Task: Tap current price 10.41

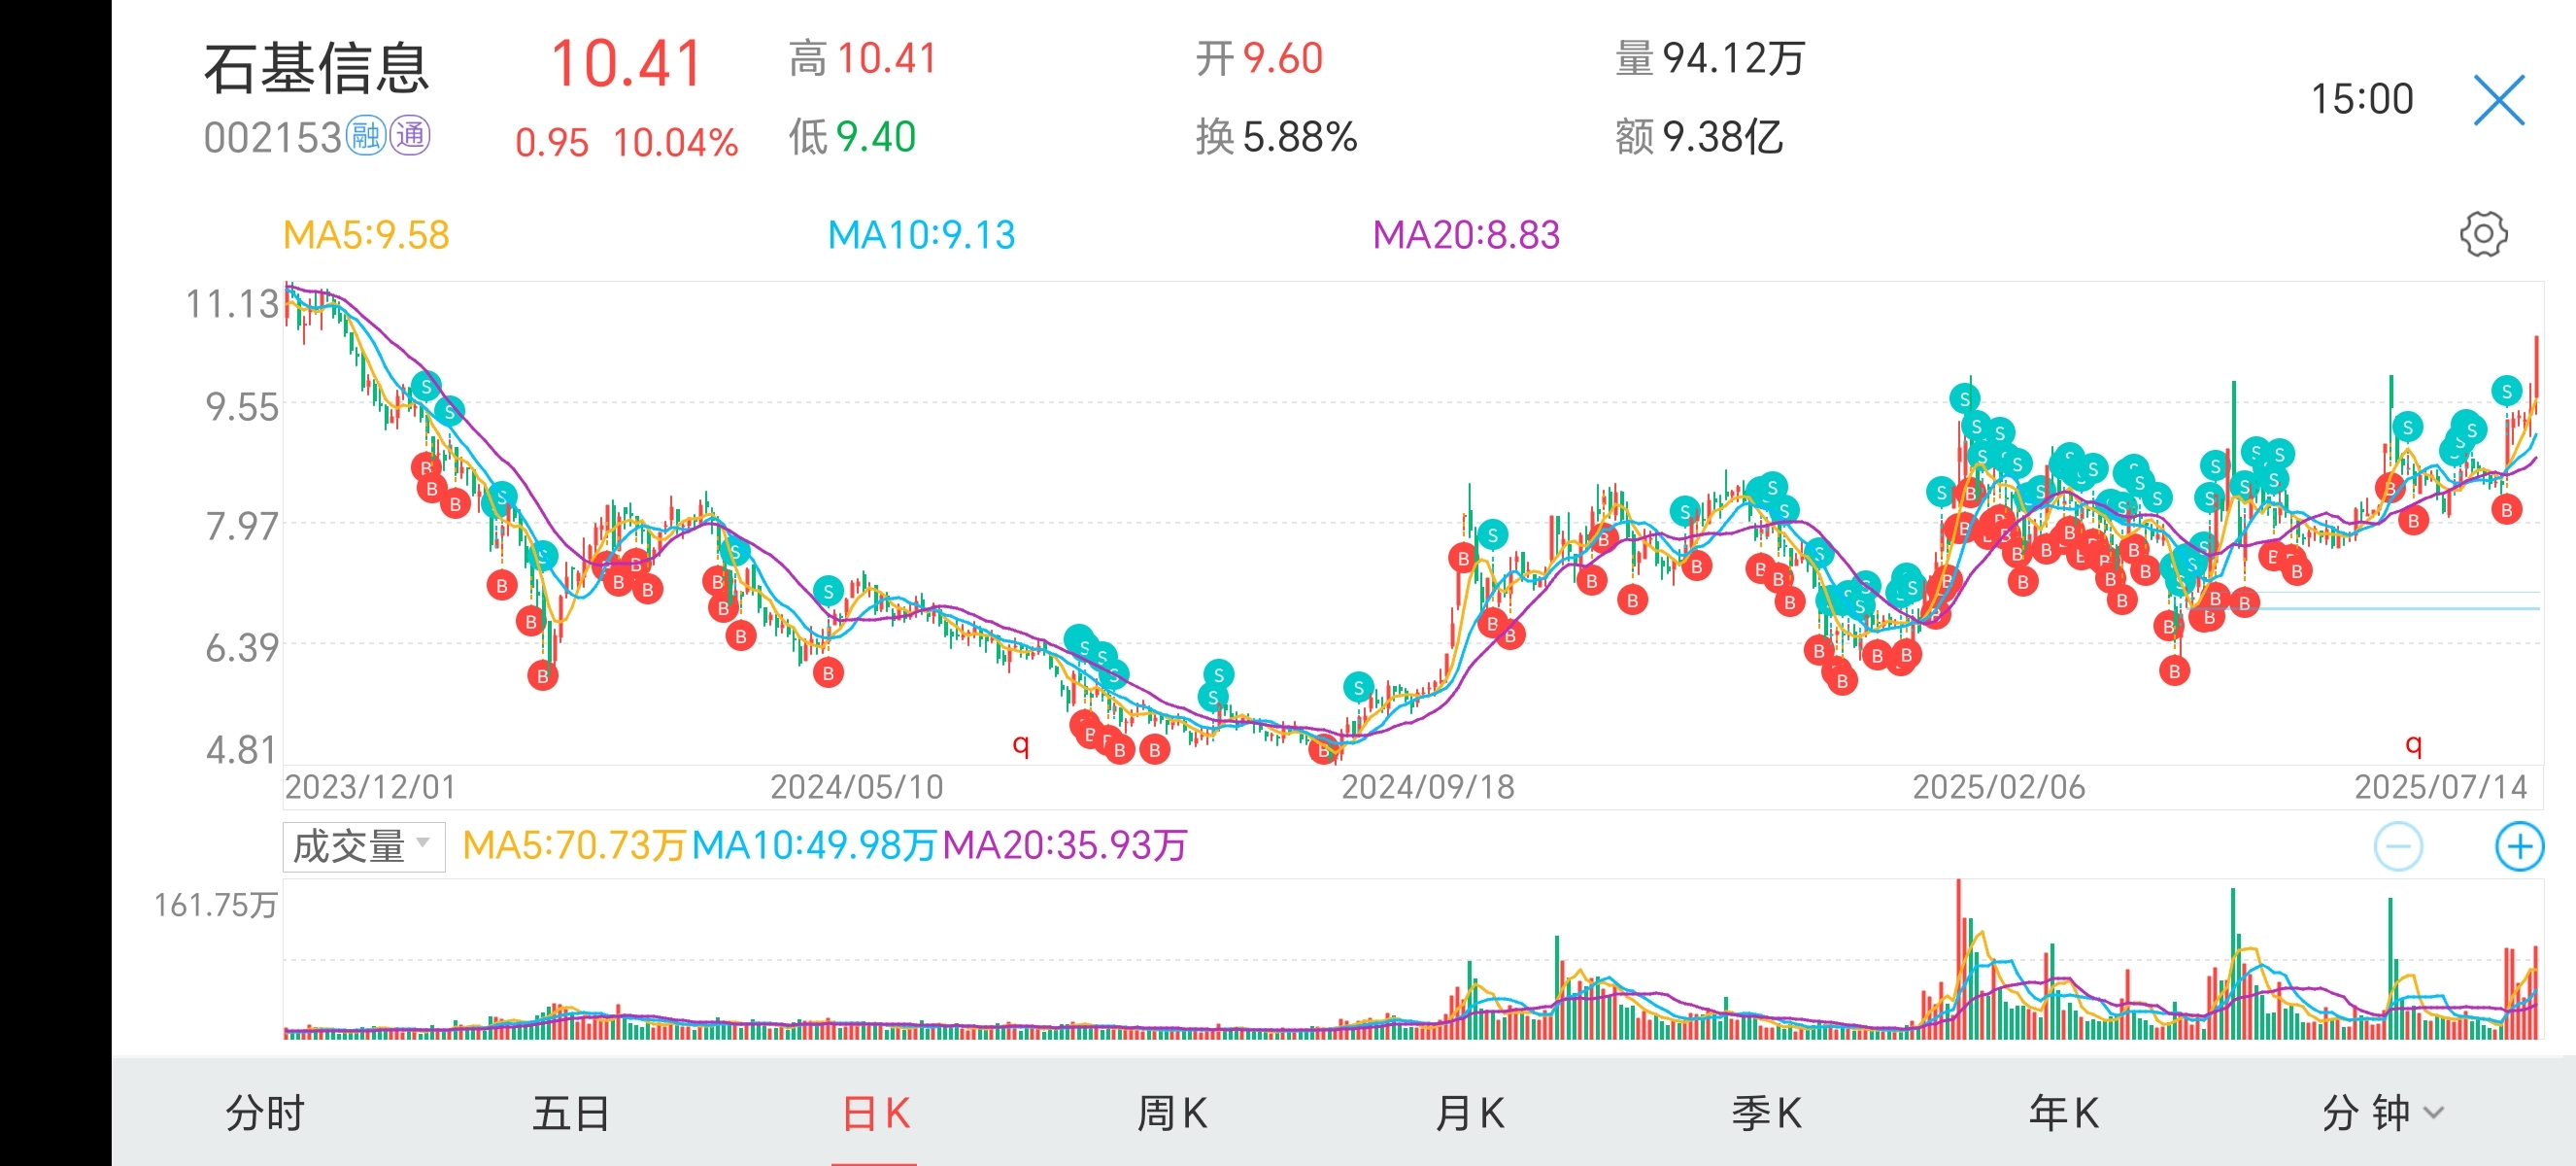Action: (x=627, y=64)
